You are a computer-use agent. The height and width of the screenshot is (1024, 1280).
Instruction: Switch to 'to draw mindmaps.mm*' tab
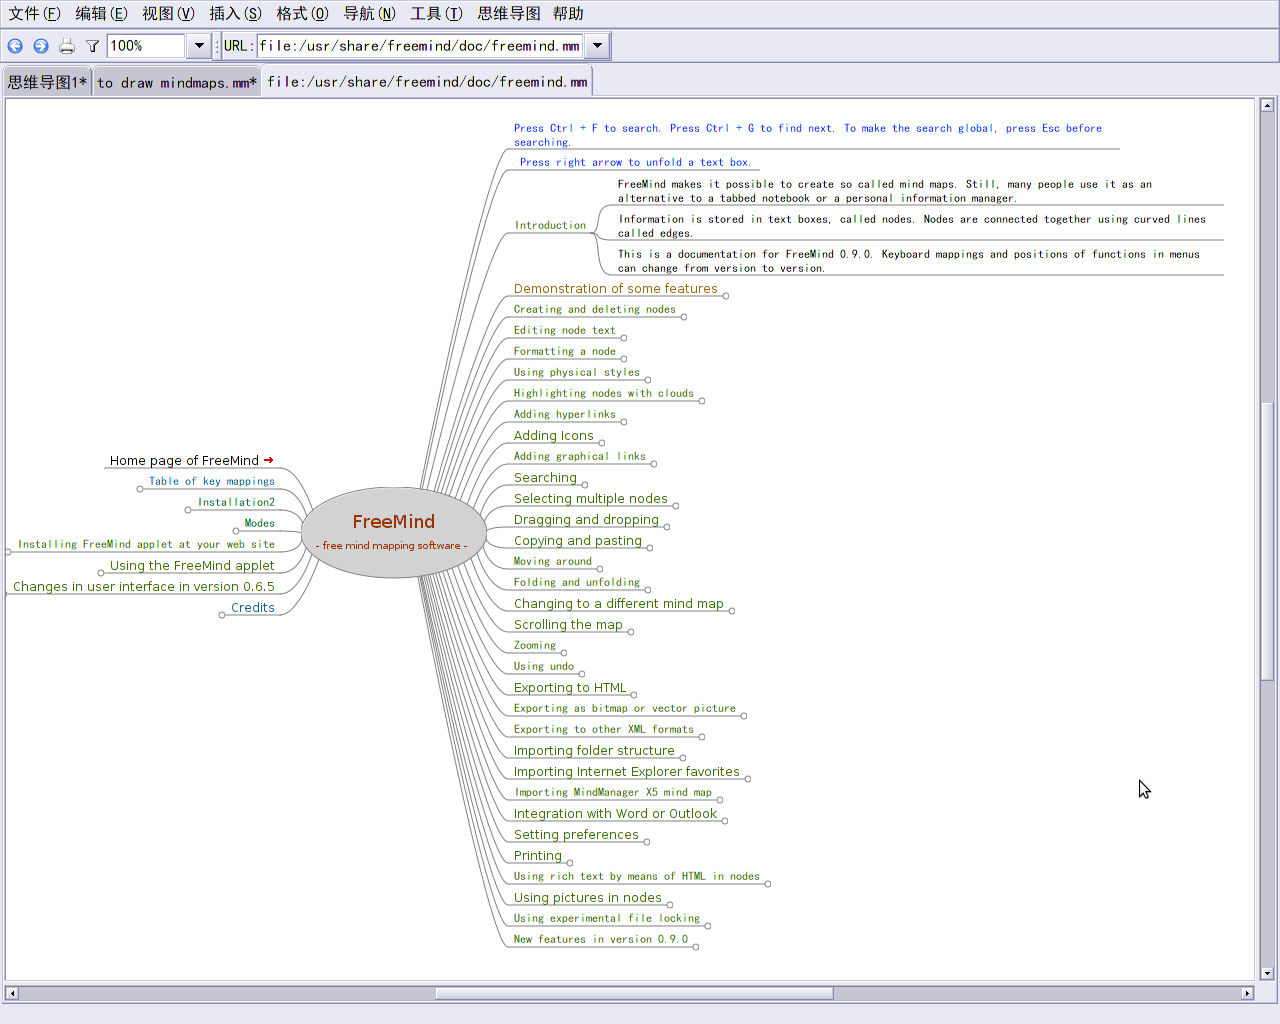point(177,82)
